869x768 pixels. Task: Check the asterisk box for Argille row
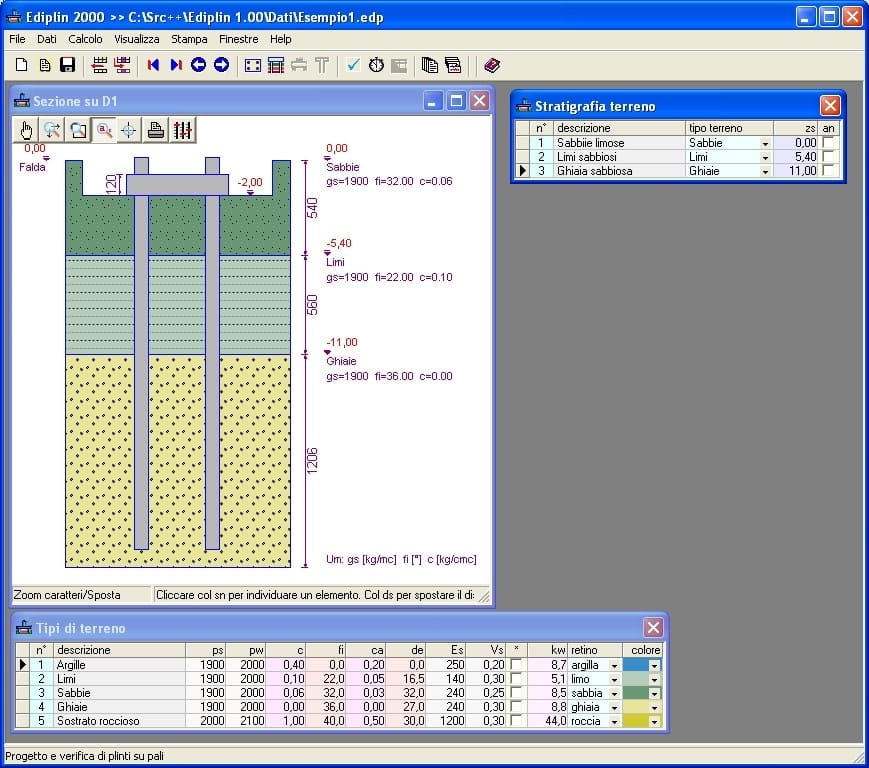click(x=516, y=665)
